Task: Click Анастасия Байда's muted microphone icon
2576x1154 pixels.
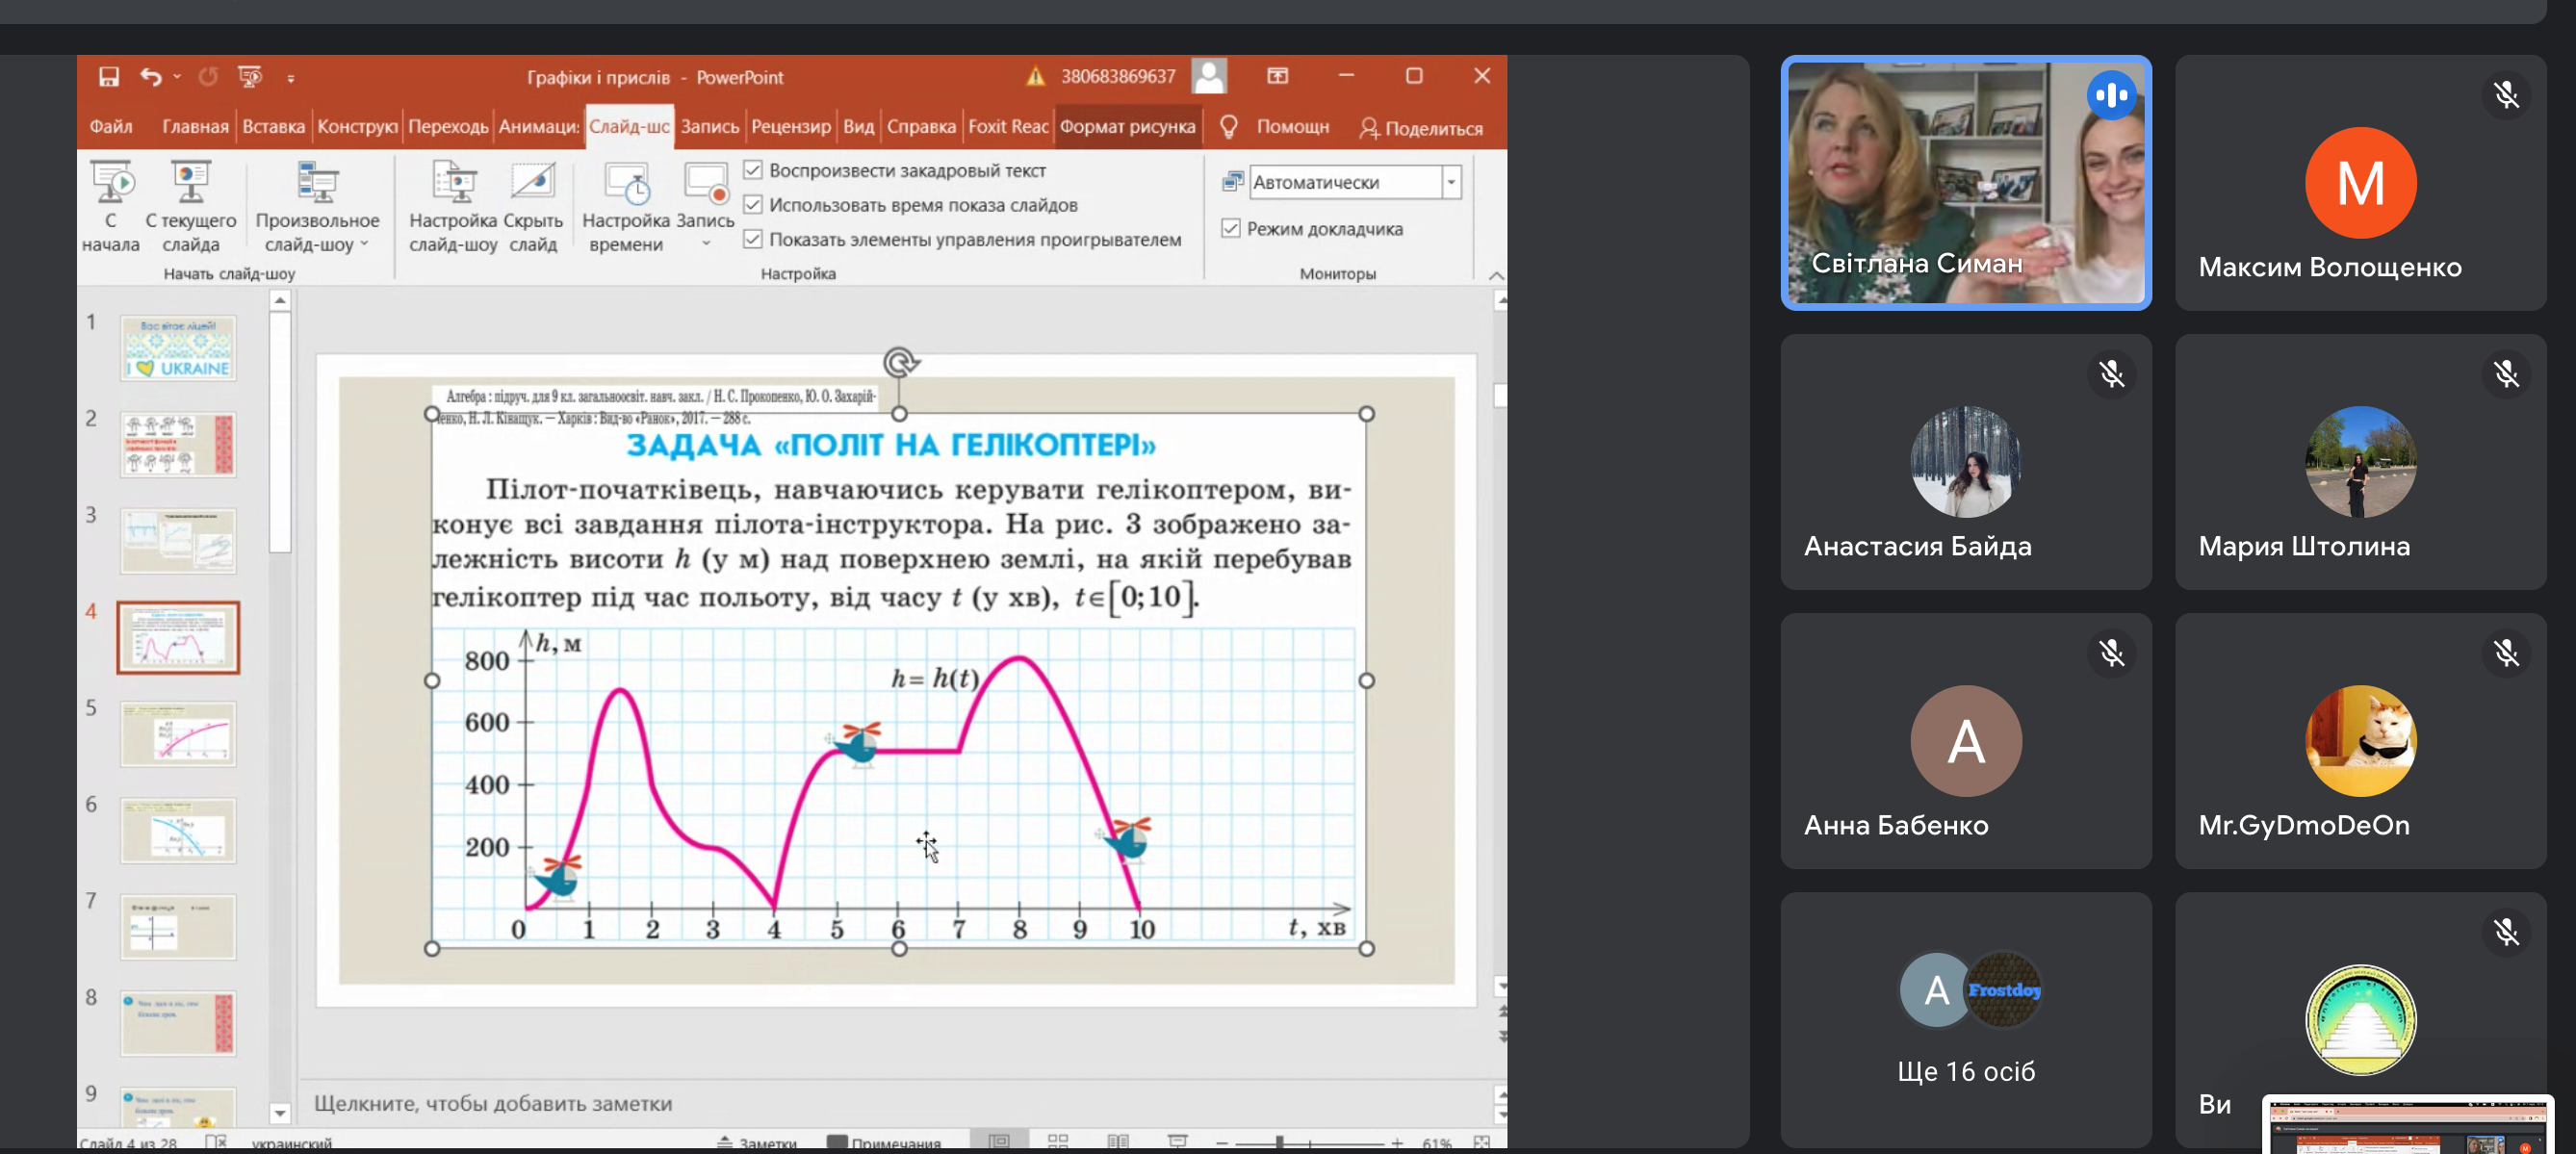Action: [2112, 374]
